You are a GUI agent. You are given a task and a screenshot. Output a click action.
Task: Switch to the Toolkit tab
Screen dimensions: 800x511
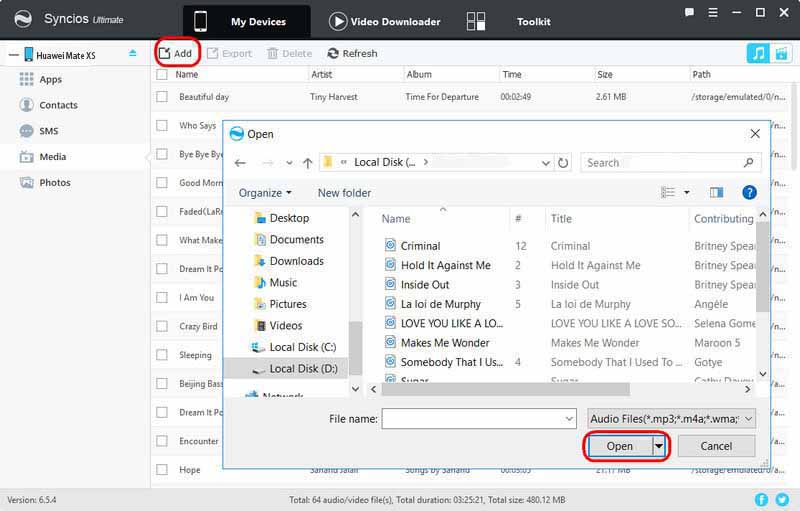click(509, 21)
